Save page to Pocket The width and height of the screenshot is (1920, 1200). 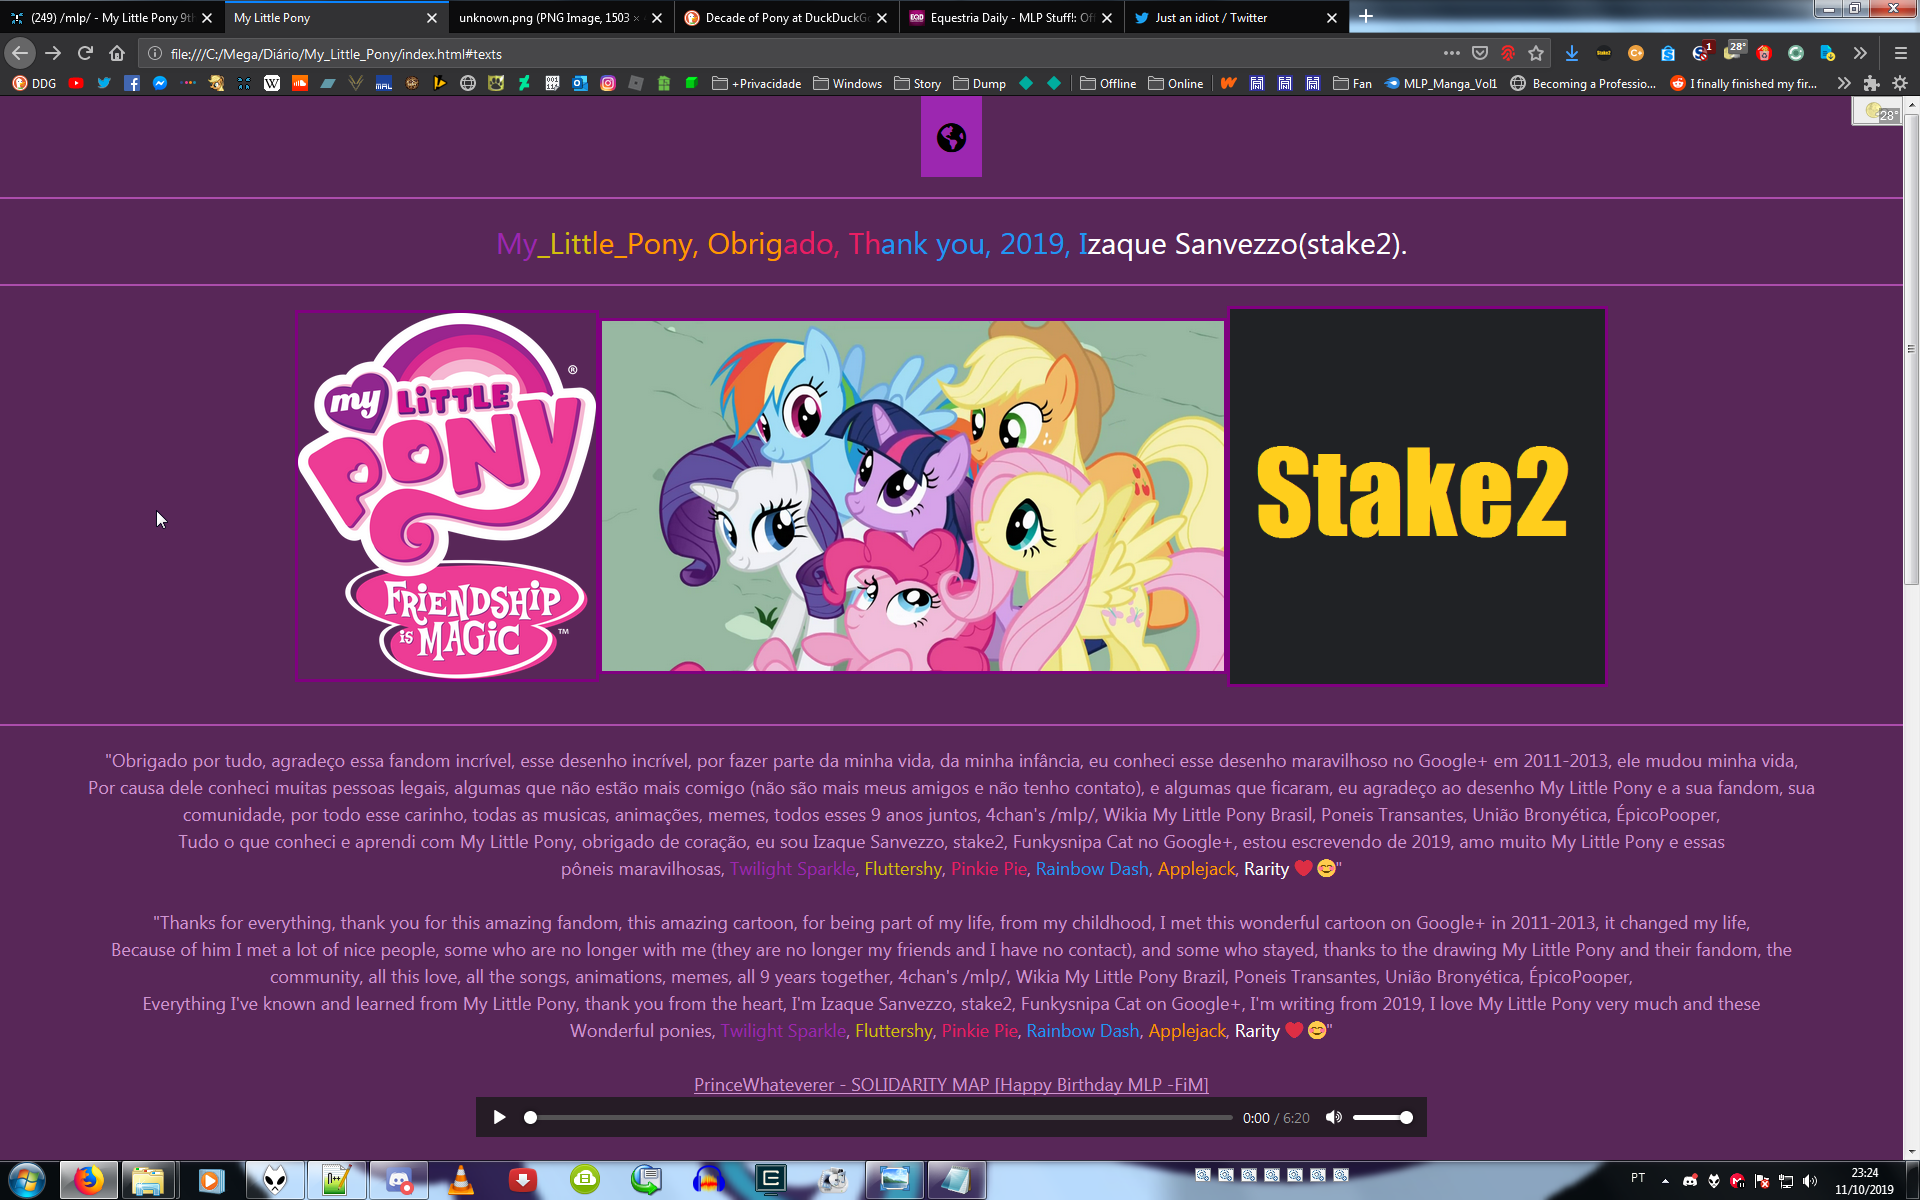point(1480,53)
